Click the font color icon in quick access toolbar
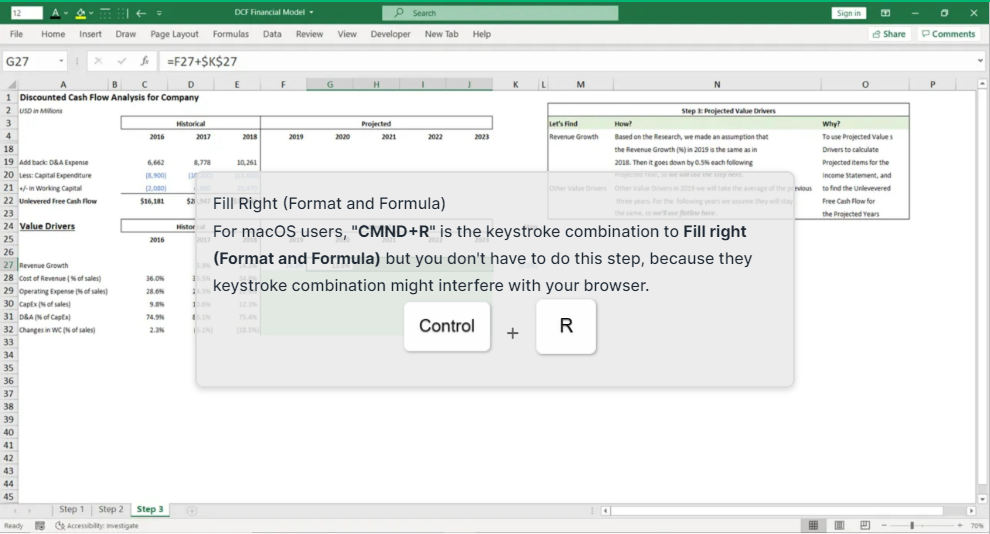The height and width of the screenshot is (534, 990). 56,13
